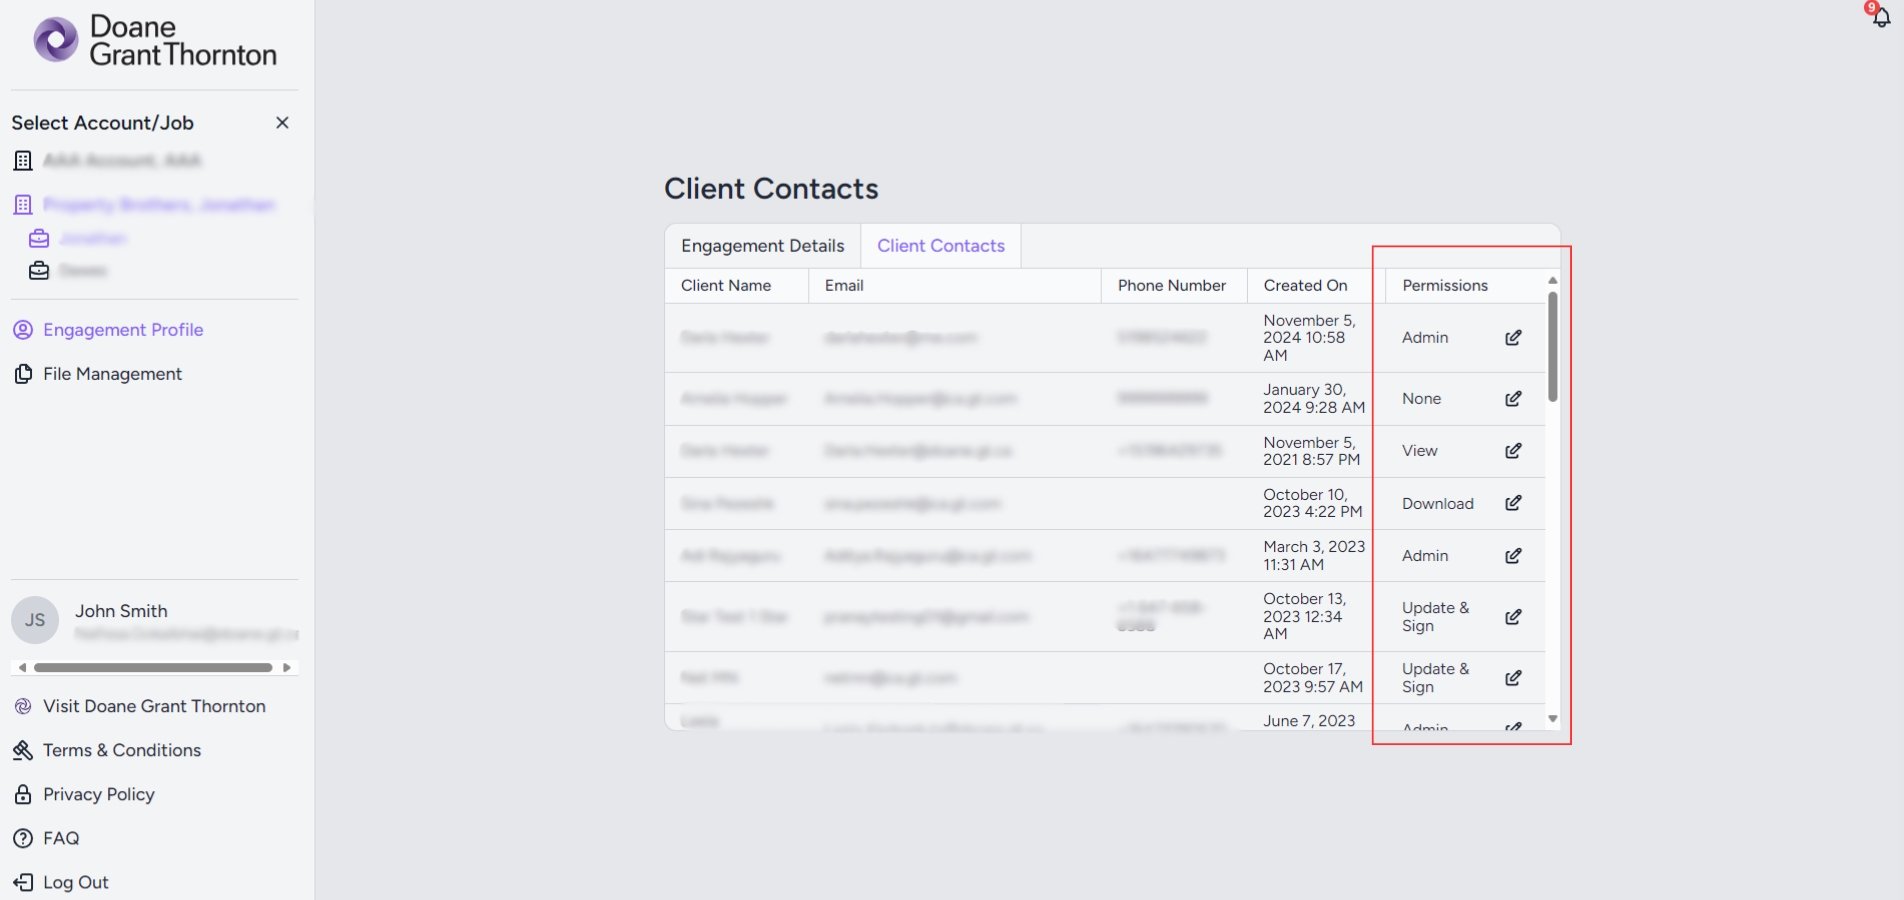Edit permissions for the View contact
This screenshot has width=1904, height=900.
(x=1513, y=451)
